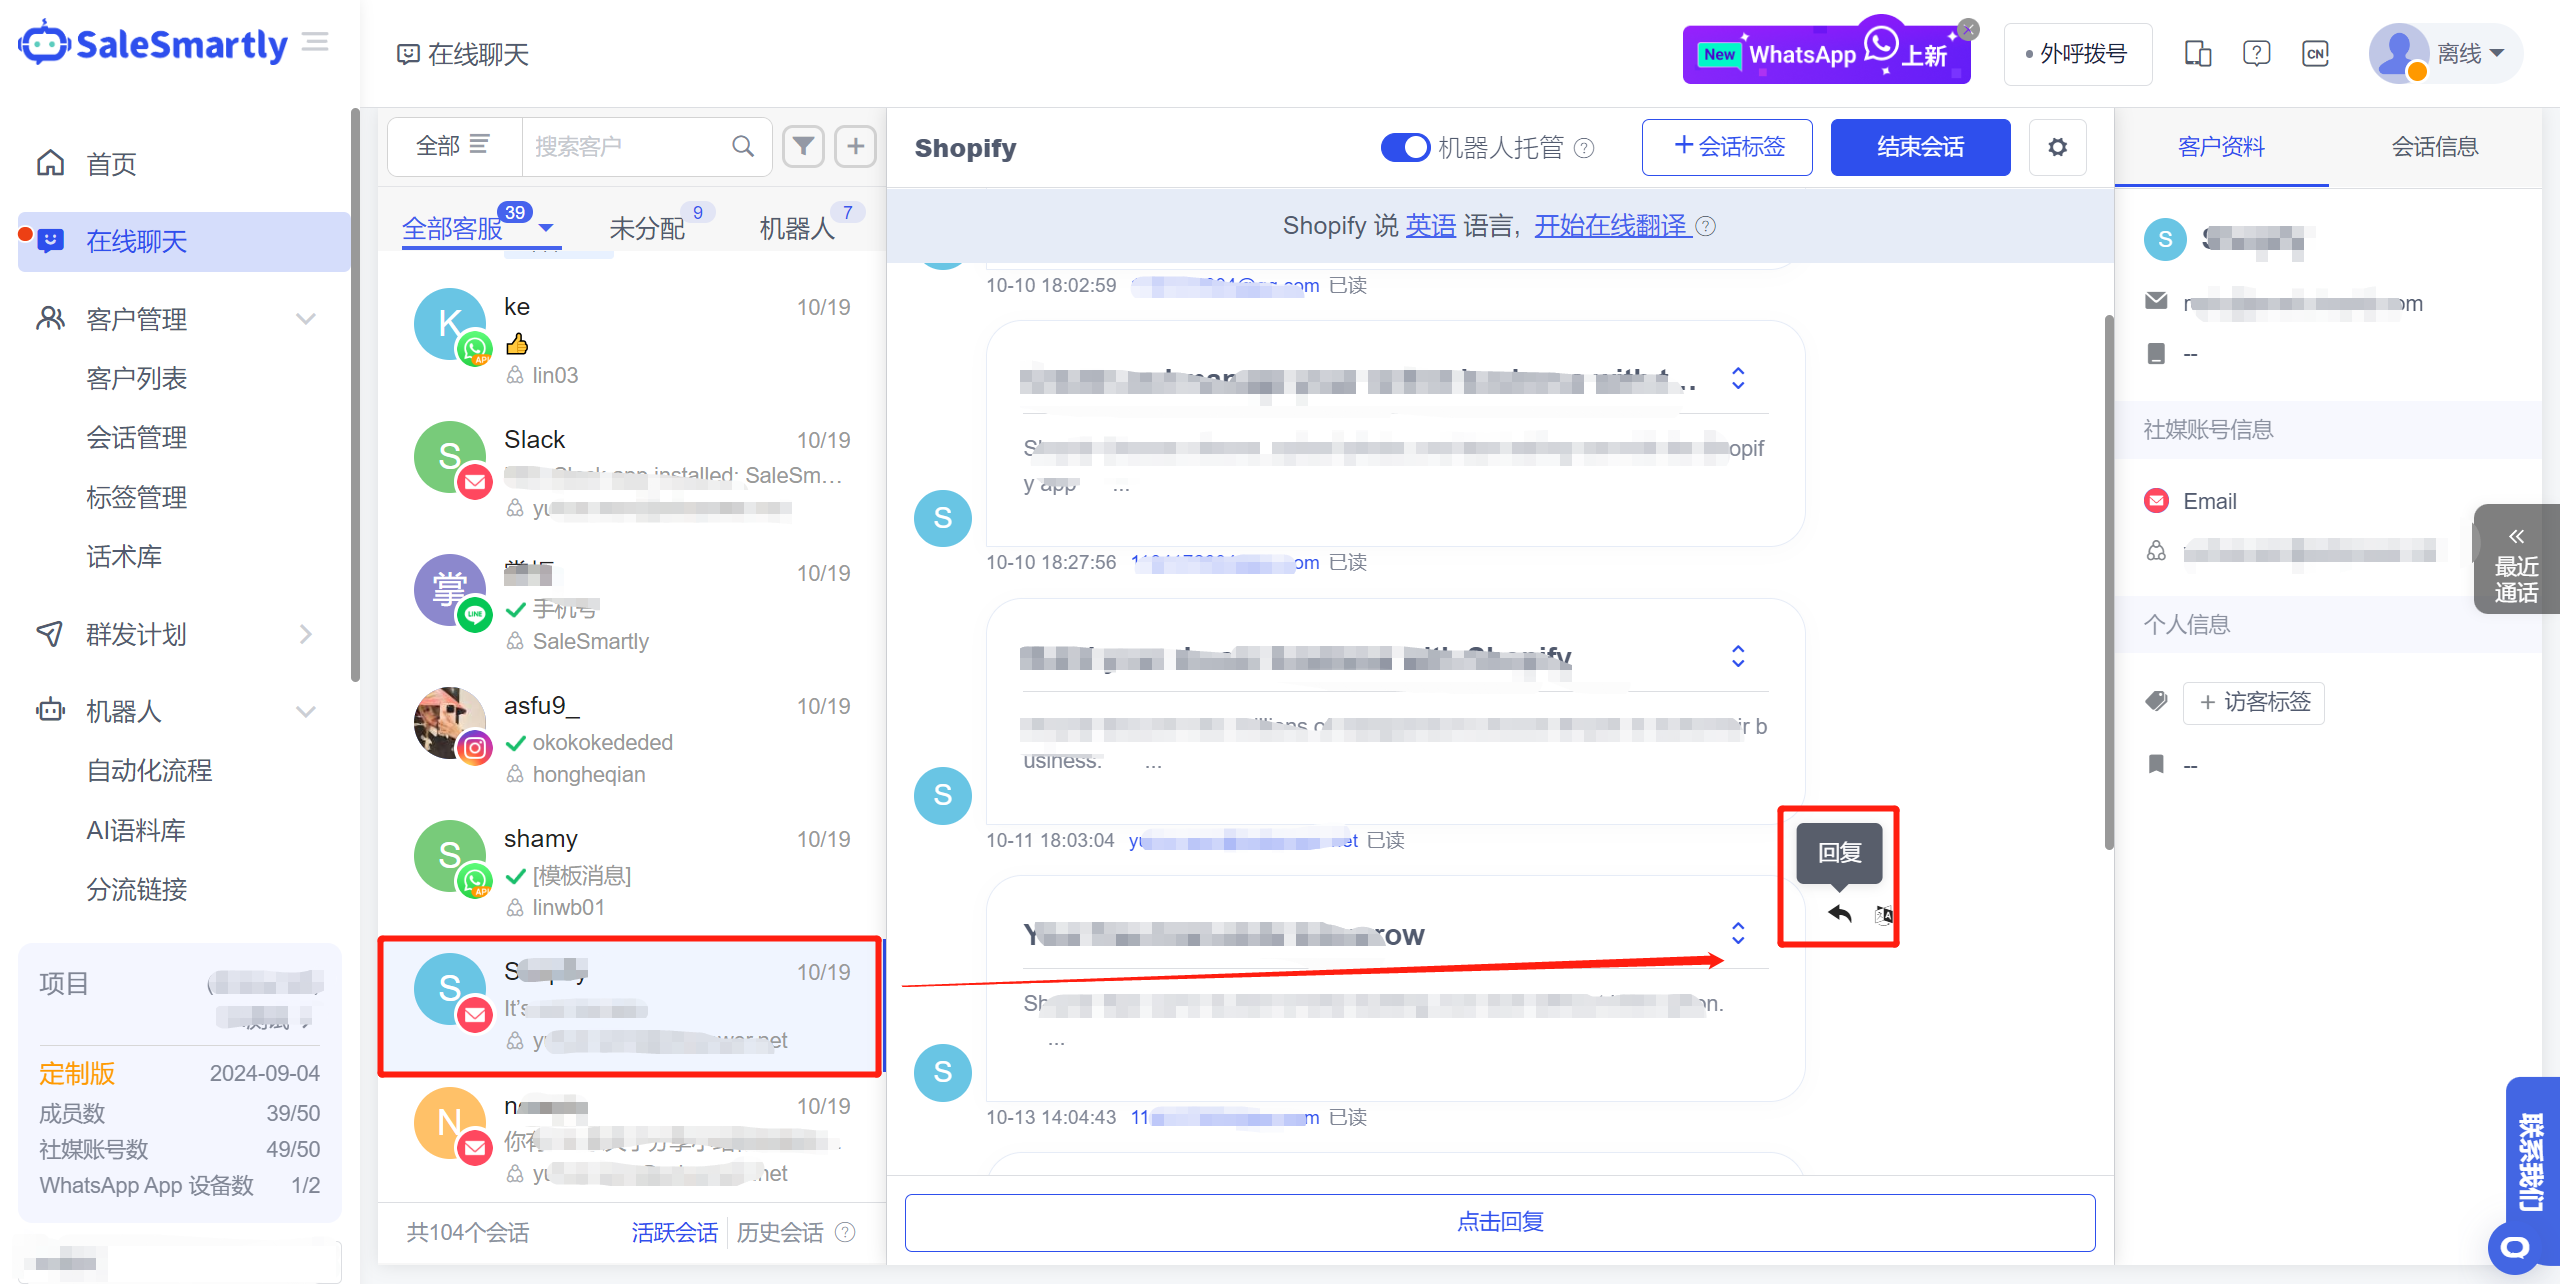Click the filter funnel icon
2560x1284 pixels.
tap(803, 146)
